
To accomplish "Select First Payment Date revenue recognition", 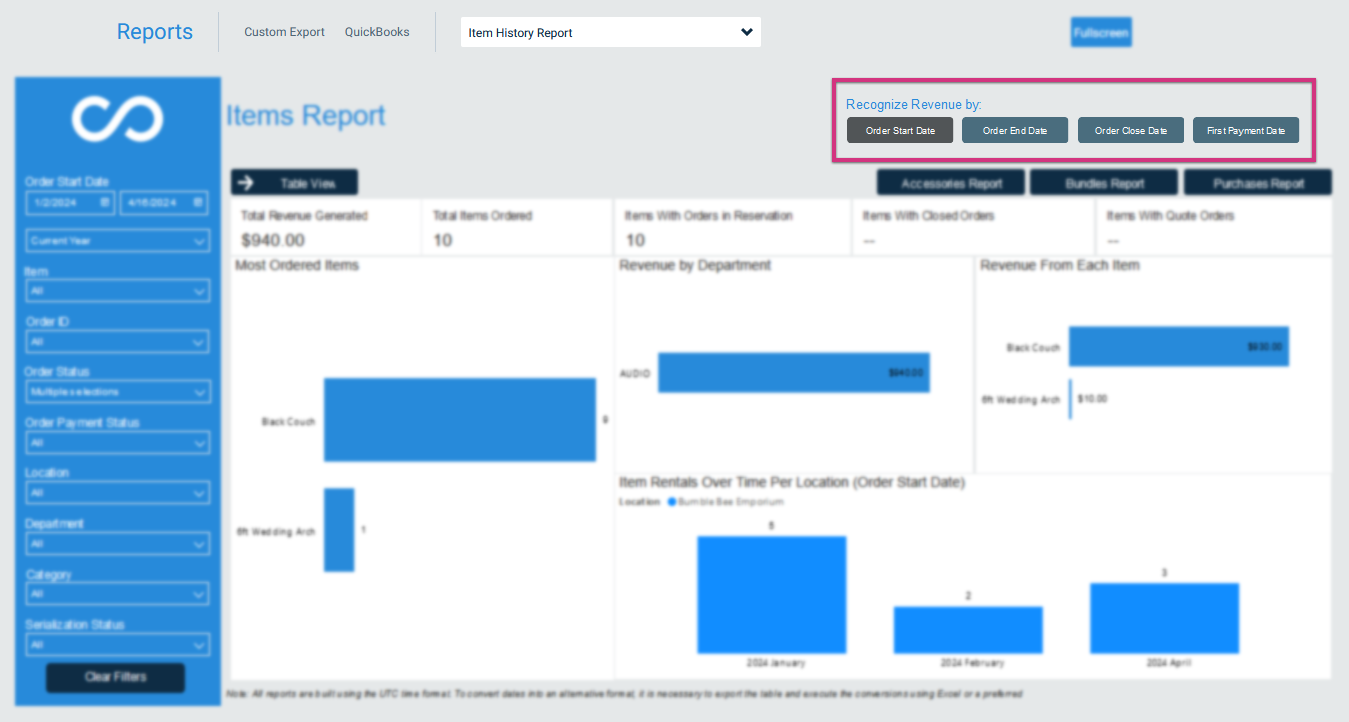I will coord(1246,131).
